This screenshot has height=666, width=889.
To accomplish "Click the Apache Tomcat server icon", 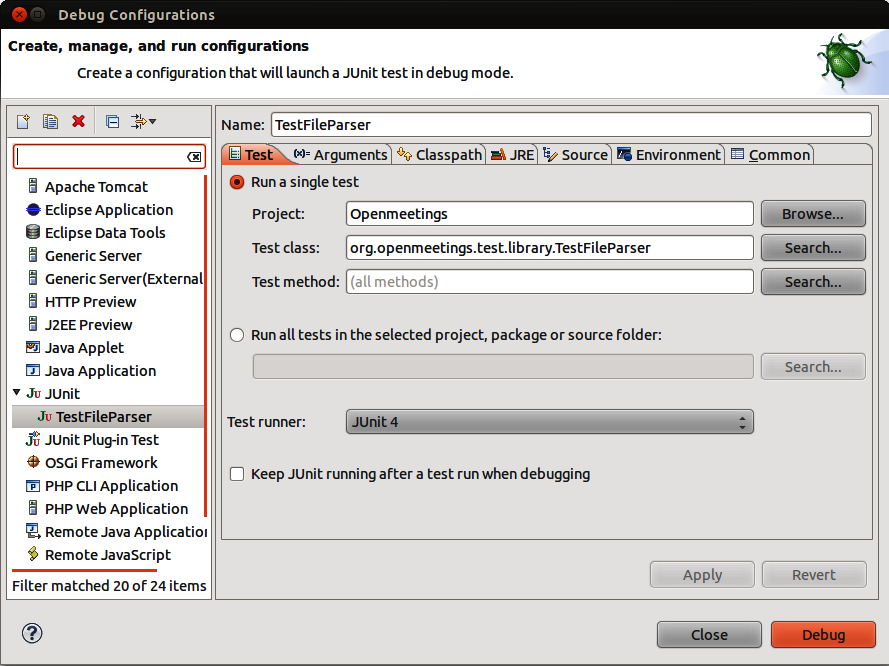I will coord(33,186).
